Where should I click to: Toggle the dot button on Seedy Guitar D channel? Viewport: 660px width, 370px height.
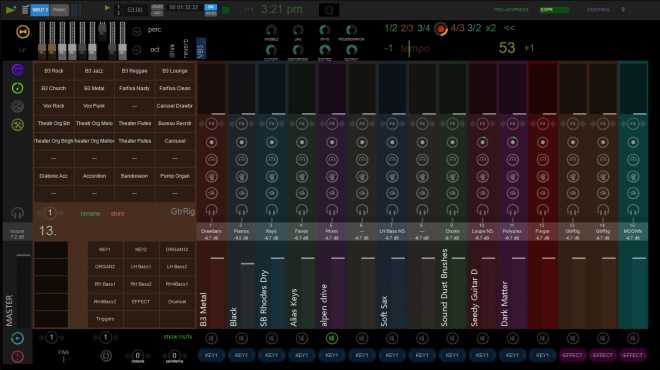pyautogui.click(x=482, y=142)
